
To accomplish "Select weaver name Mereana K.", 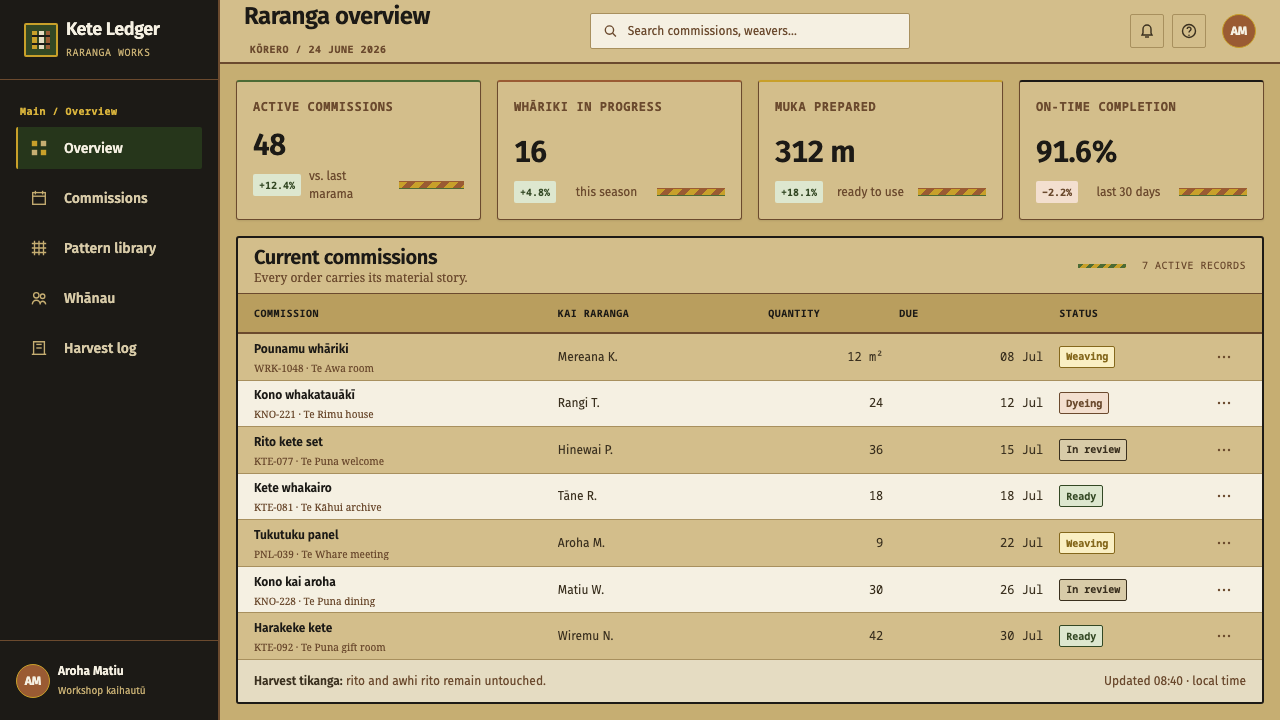I will pos(587,357).
